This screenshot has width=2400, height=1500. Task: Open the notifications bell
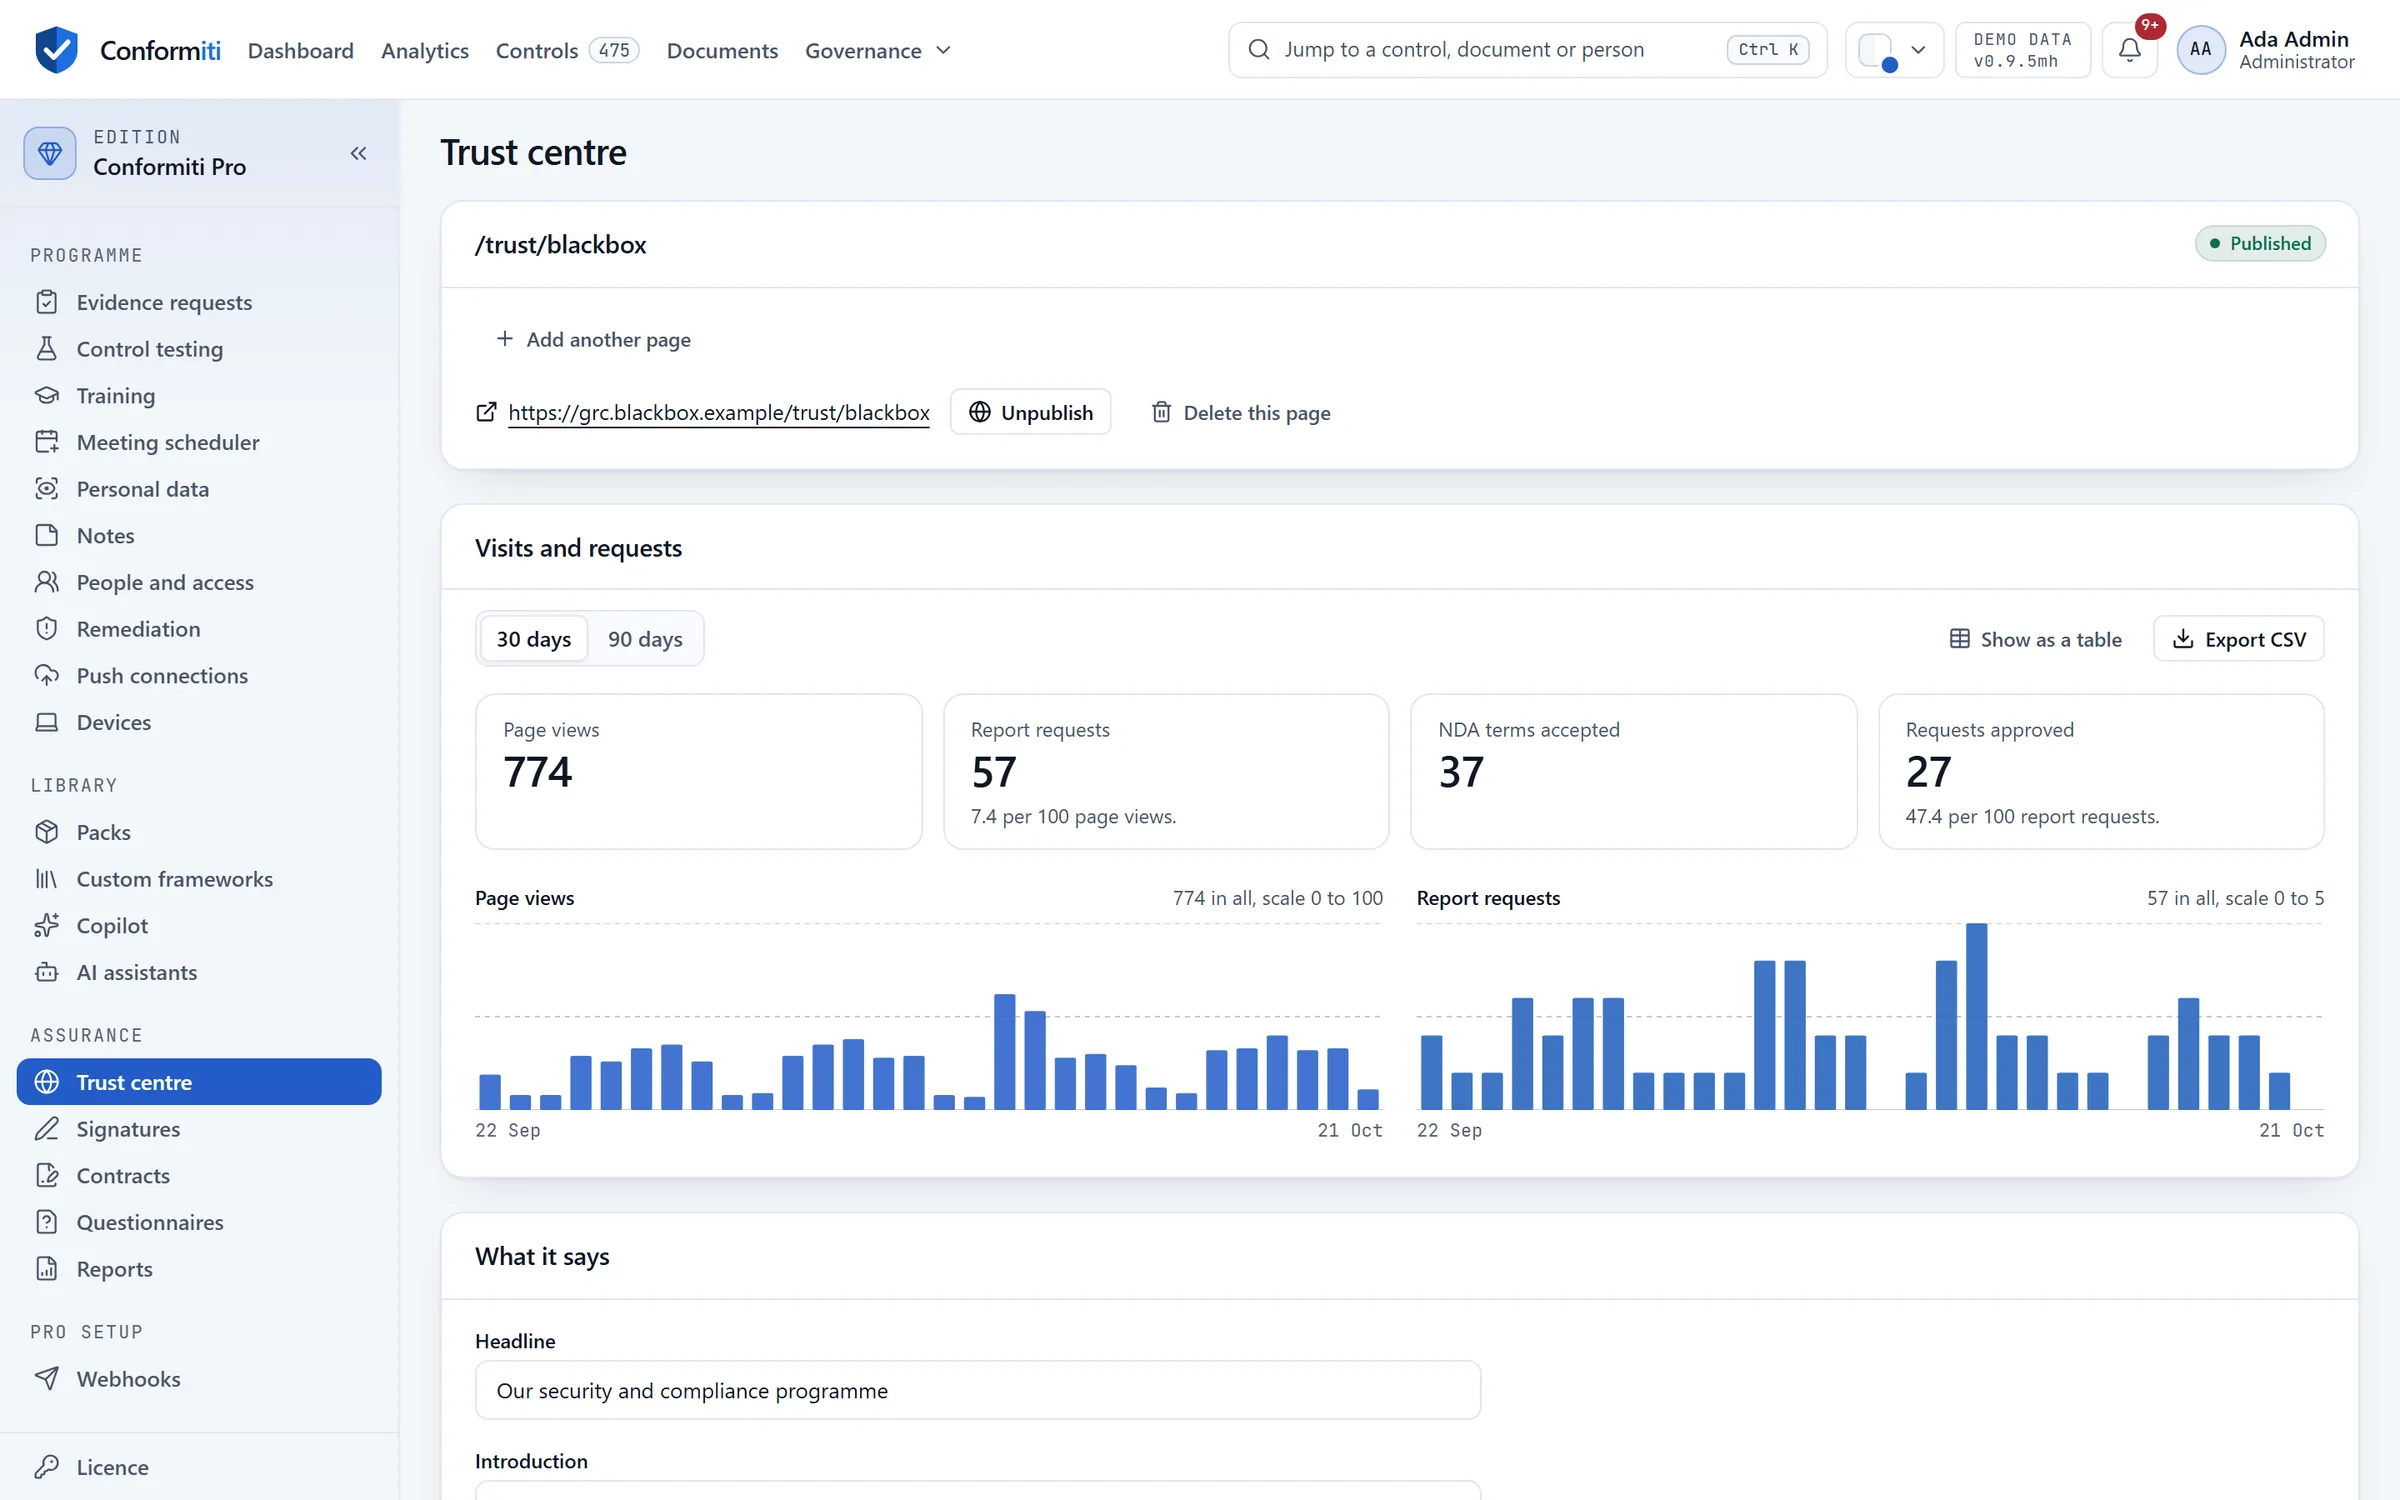tap(2129, 50)
